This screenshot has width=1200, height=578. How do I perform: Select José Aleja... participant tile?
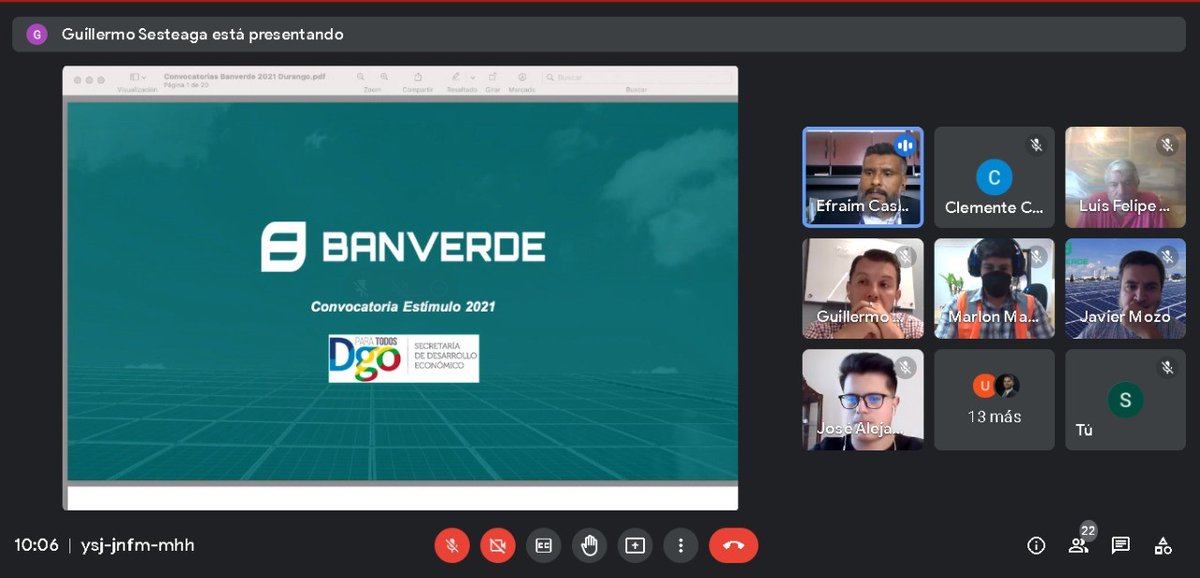[x=863, y=399]
